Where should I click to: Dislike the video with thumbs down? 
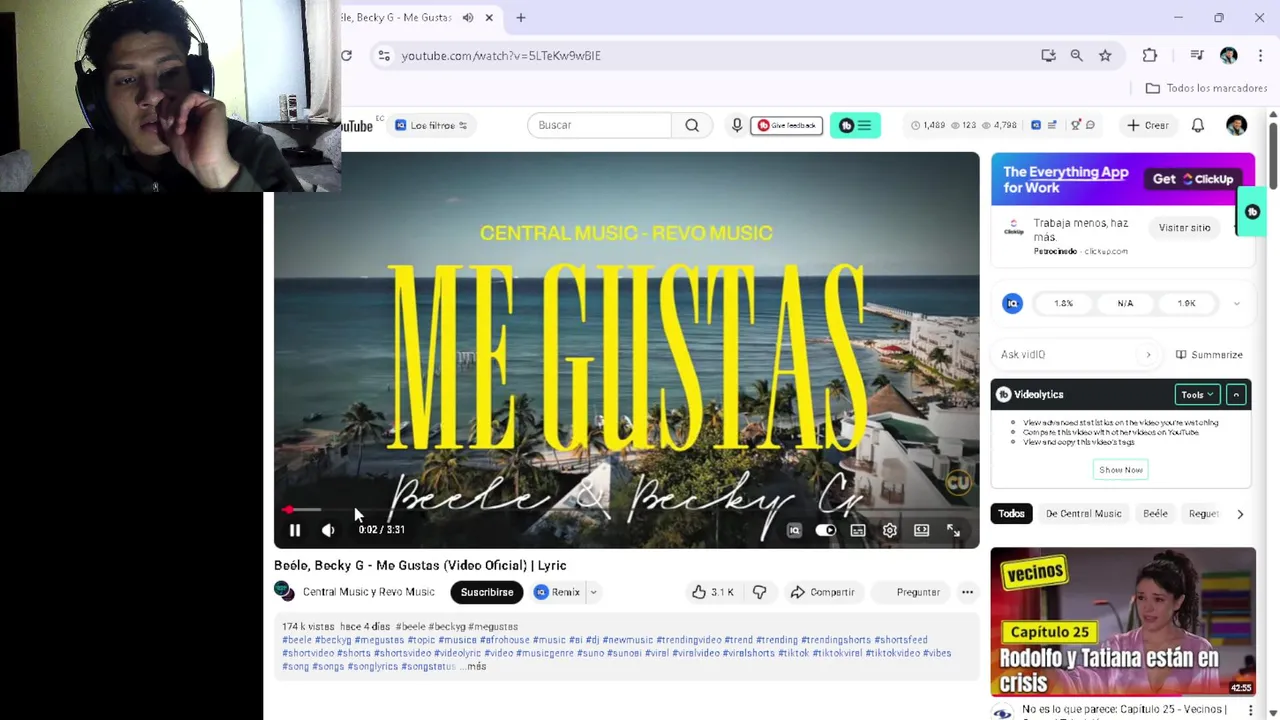pos(760,592)
